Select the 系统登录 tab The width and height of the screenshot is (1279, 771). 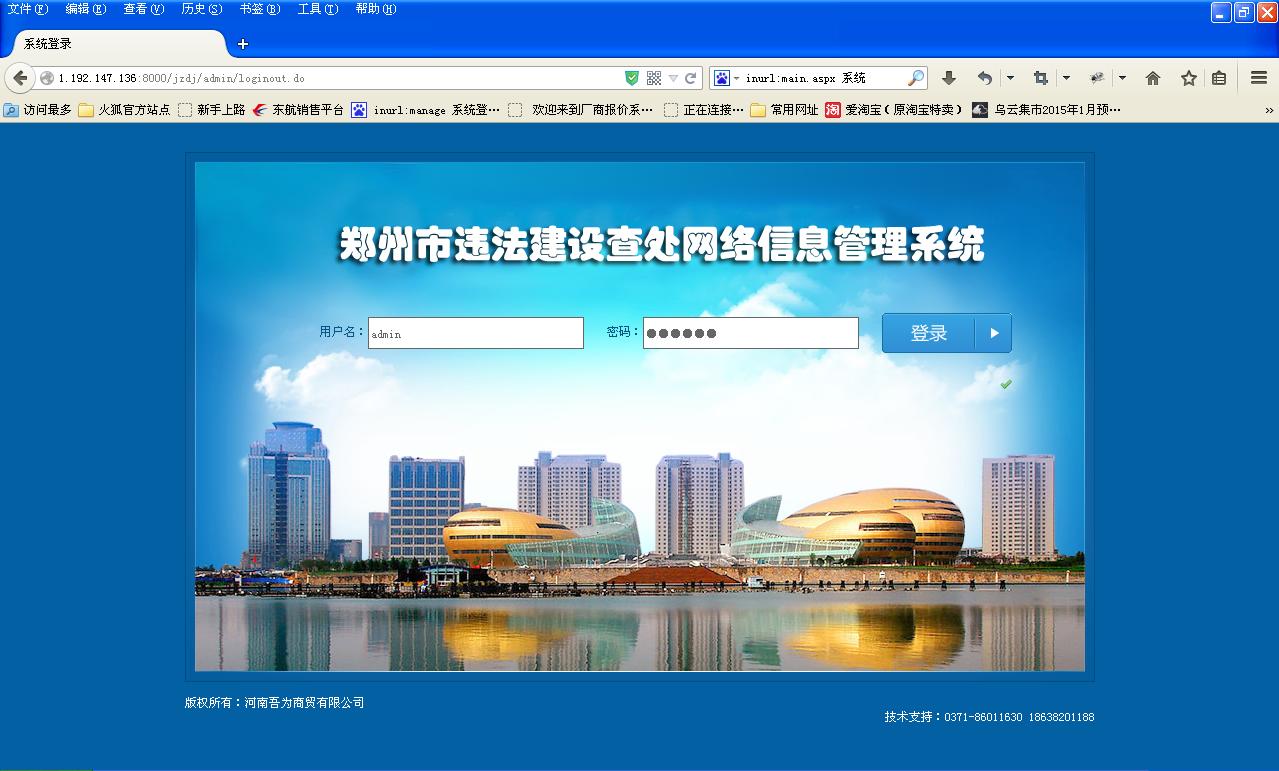tap(118, 44)
